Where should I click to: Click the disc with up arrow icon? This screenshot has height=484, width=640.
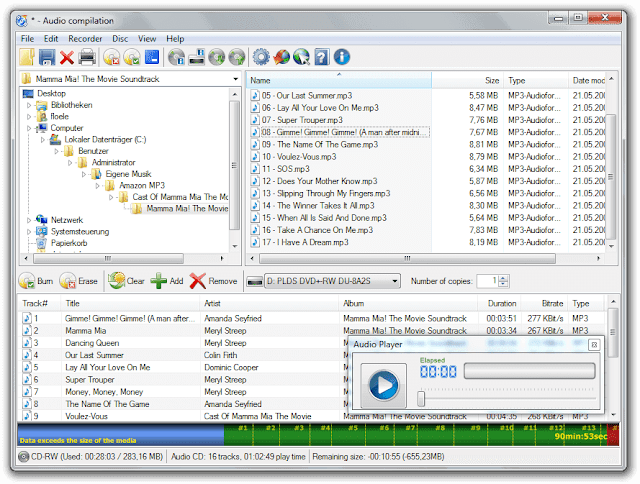click(x=237, y=57)
